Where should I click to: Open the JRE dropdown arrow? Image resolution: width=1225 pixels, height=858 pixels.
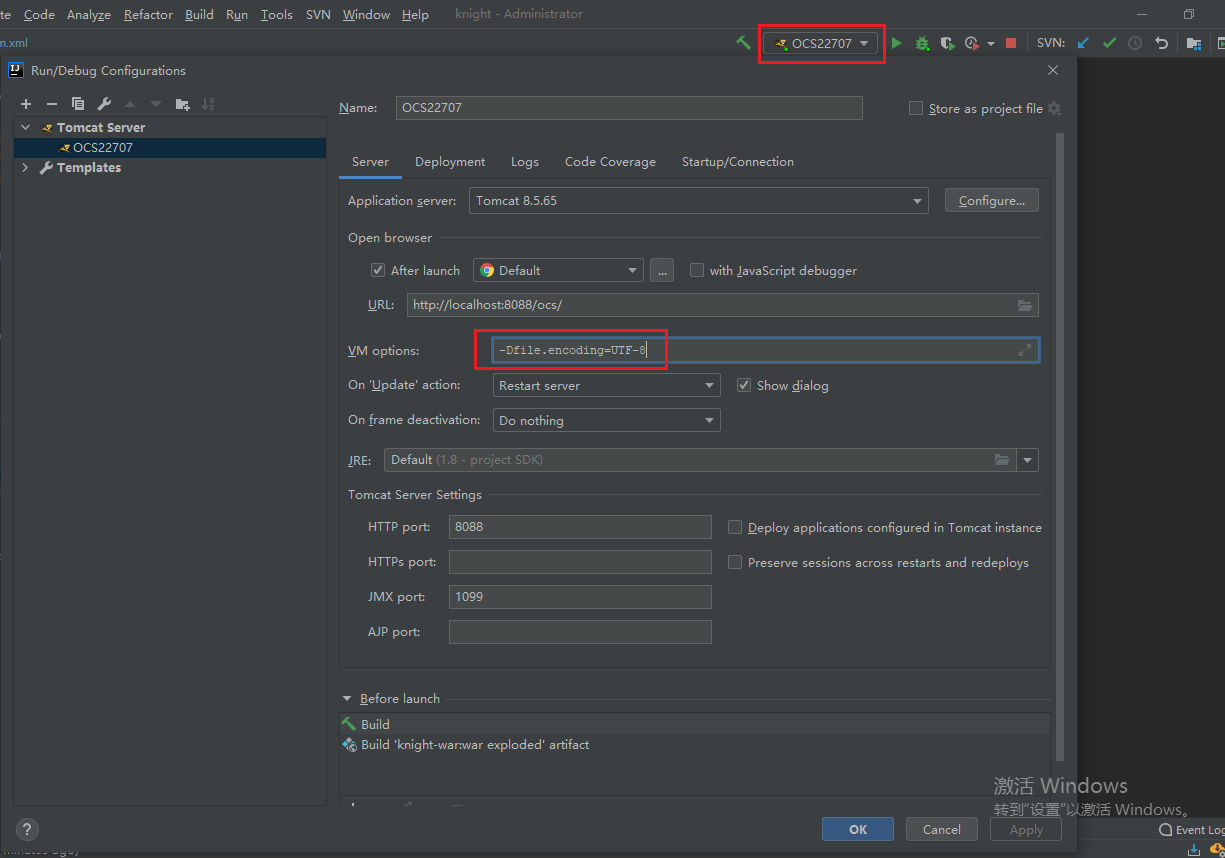[x=1028, y=460]
